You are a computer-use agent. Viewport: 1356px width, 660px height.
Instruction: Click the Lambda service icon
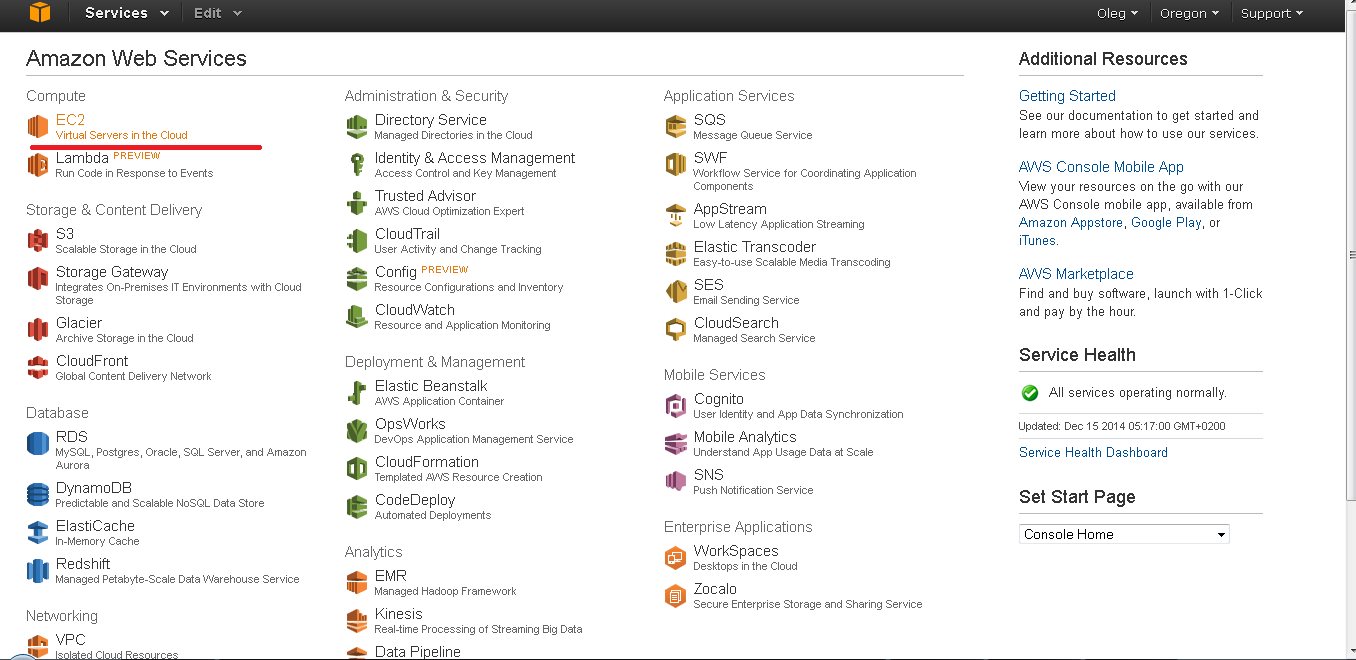coord(37,165)
